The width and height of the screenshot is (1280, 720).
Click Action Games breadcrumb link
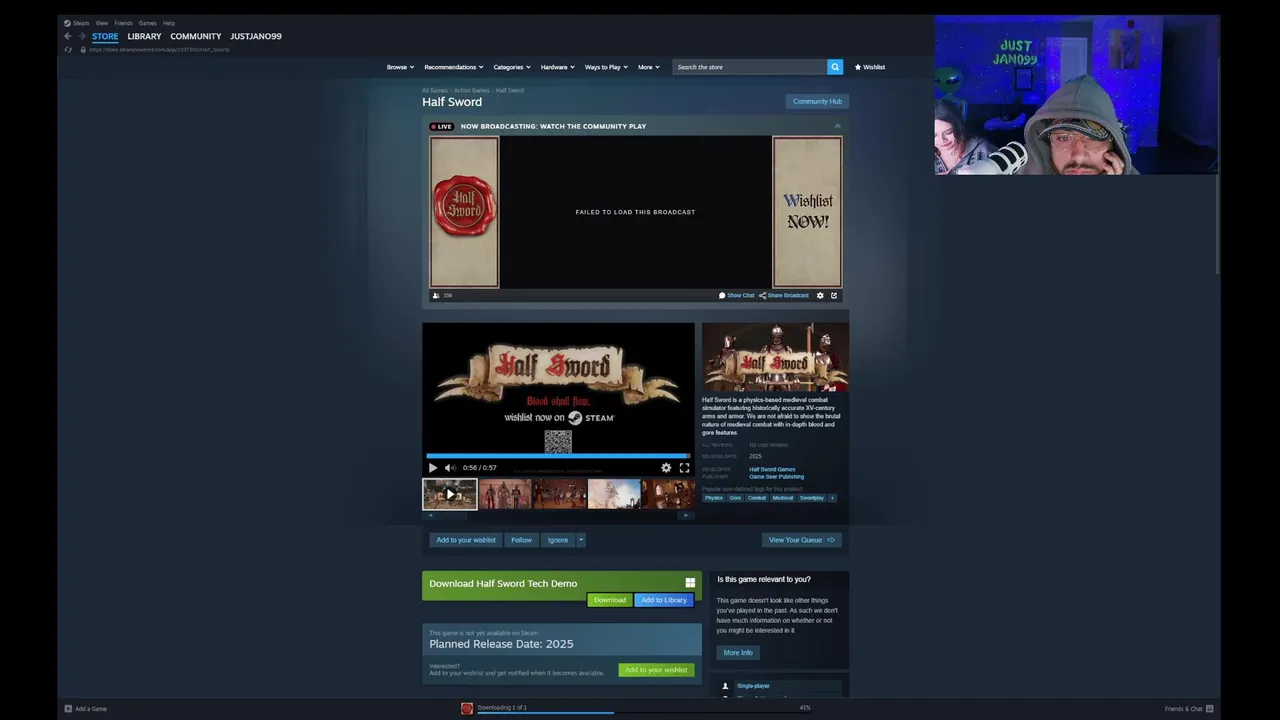(x=472, y=90)
